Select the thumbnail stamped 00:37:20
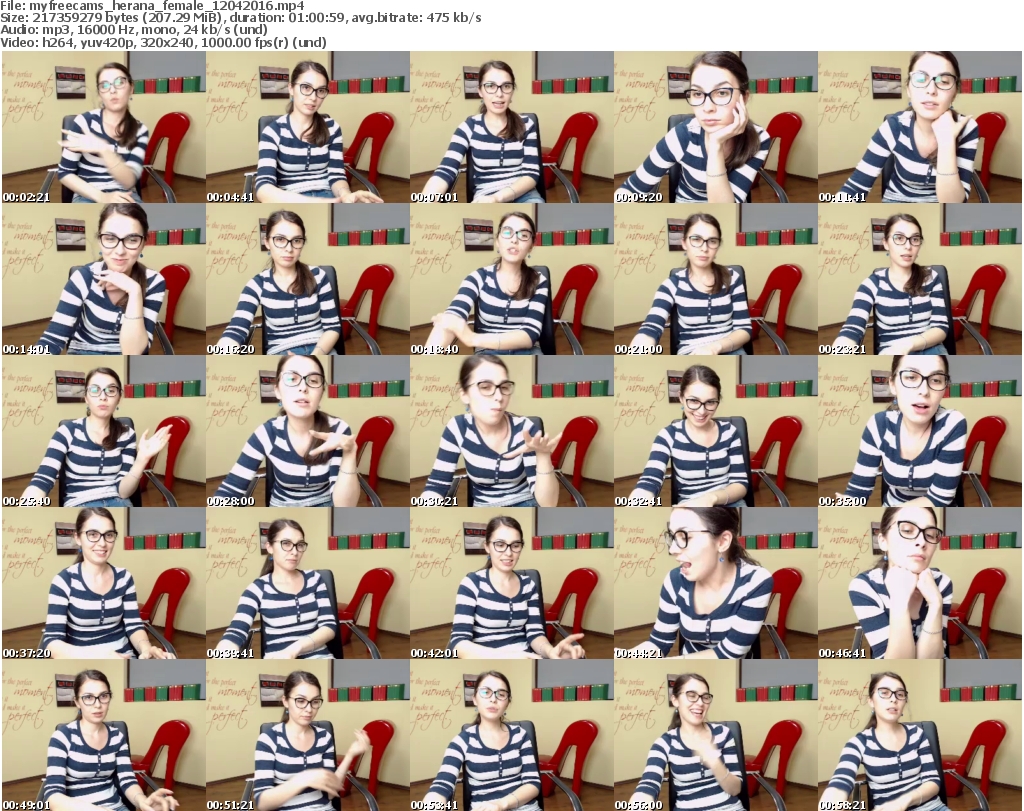 (104, 583)
